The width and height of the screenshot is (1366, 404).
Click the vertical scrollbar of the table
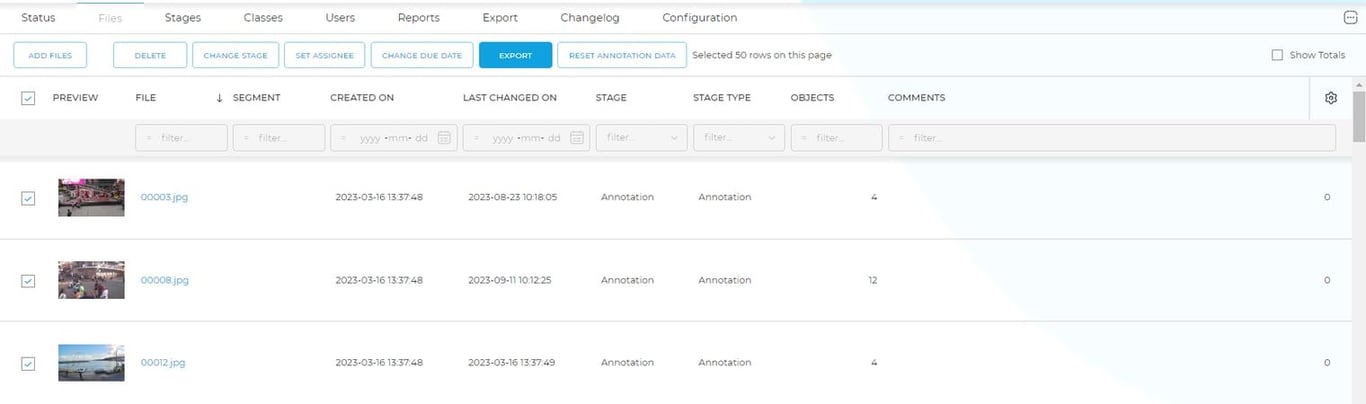(x=1358, y=117)
